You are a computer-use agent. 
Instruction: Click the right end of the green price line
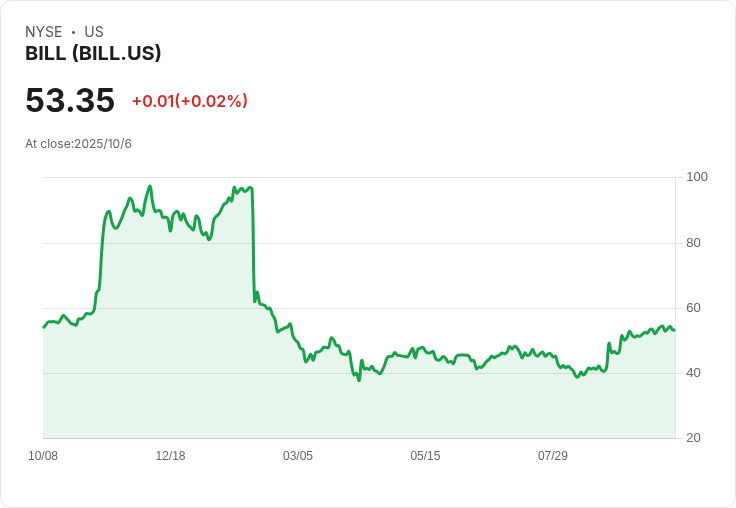[674, 330]
